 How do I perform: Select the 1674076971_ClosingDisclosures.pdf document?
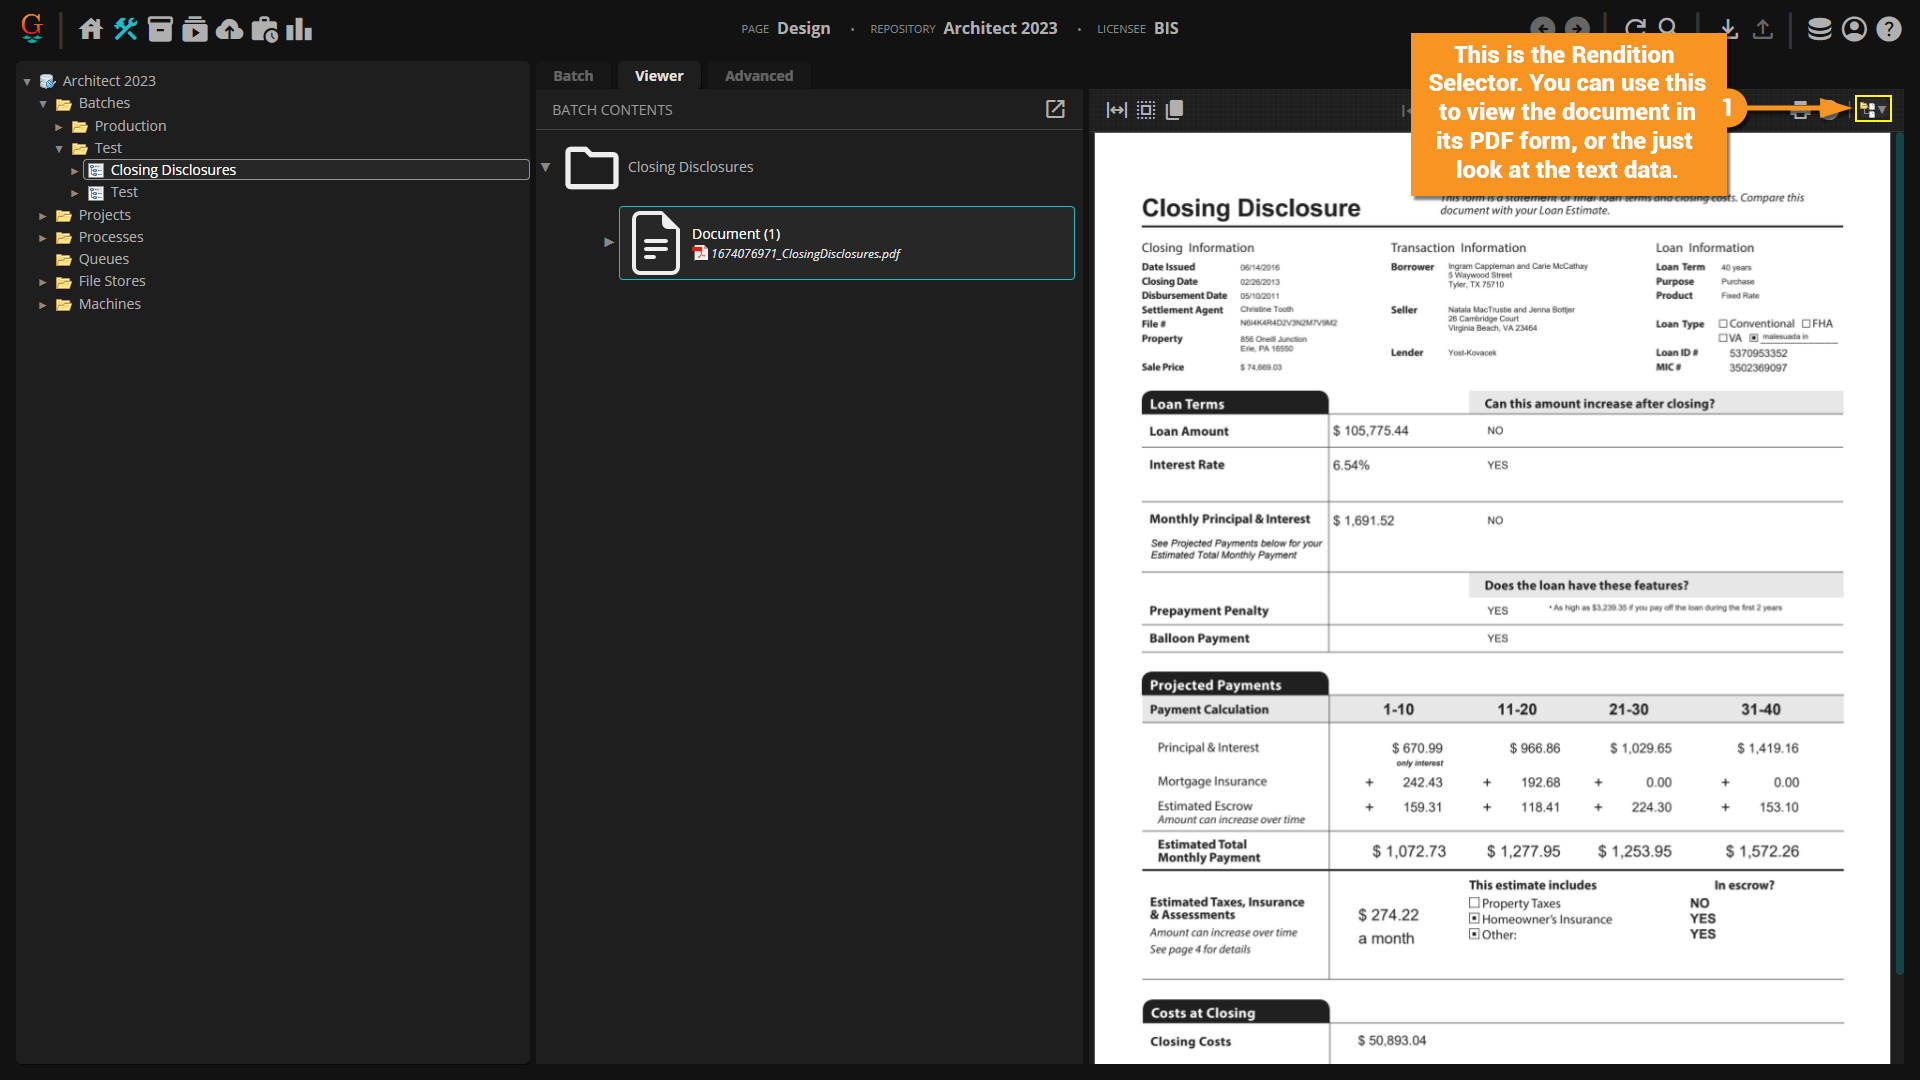[x=804, y=254]
